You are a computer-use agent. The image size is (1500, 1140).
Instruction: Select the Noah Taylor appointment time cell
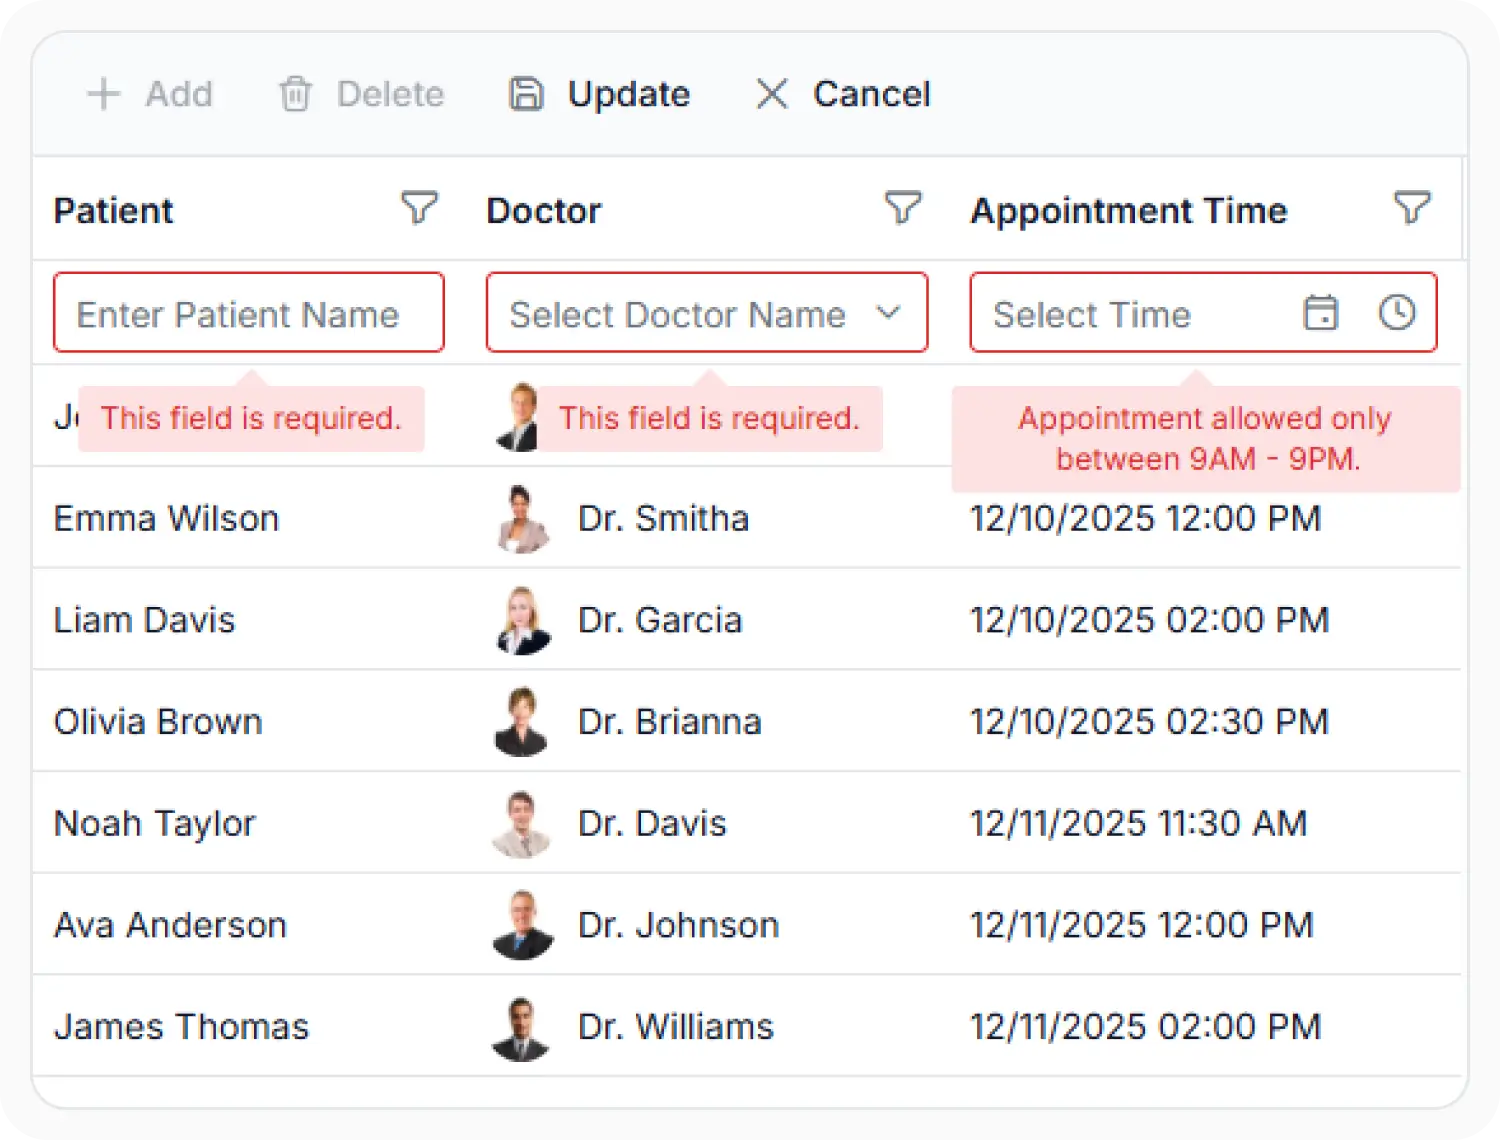tap(1139, 824)
